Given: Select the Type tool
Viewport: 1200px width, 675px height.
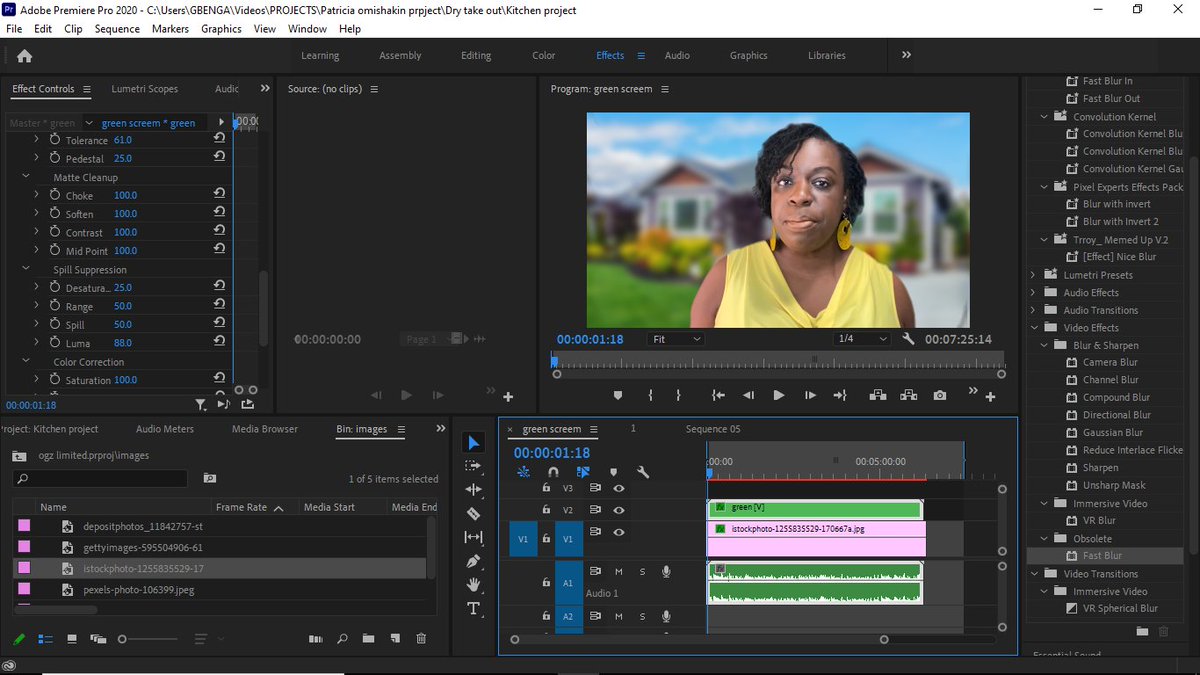Looking at the screenshot, I should [474, 609].
